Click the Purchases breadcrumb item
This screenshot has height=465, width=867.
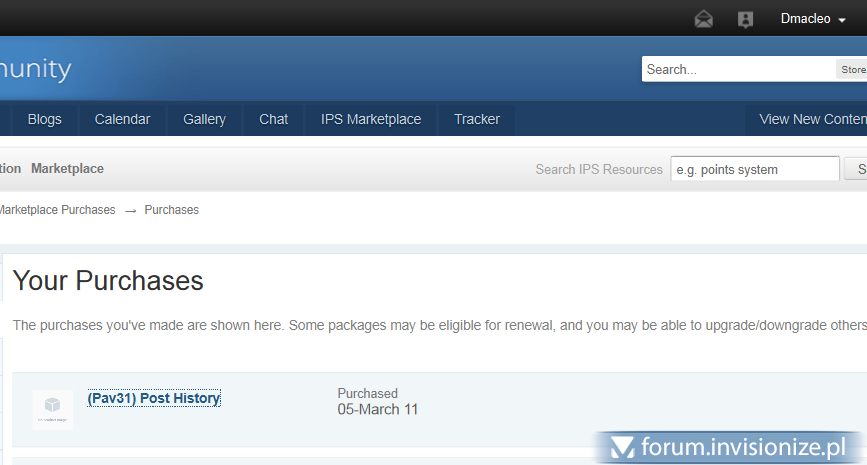tap(171, 210)
